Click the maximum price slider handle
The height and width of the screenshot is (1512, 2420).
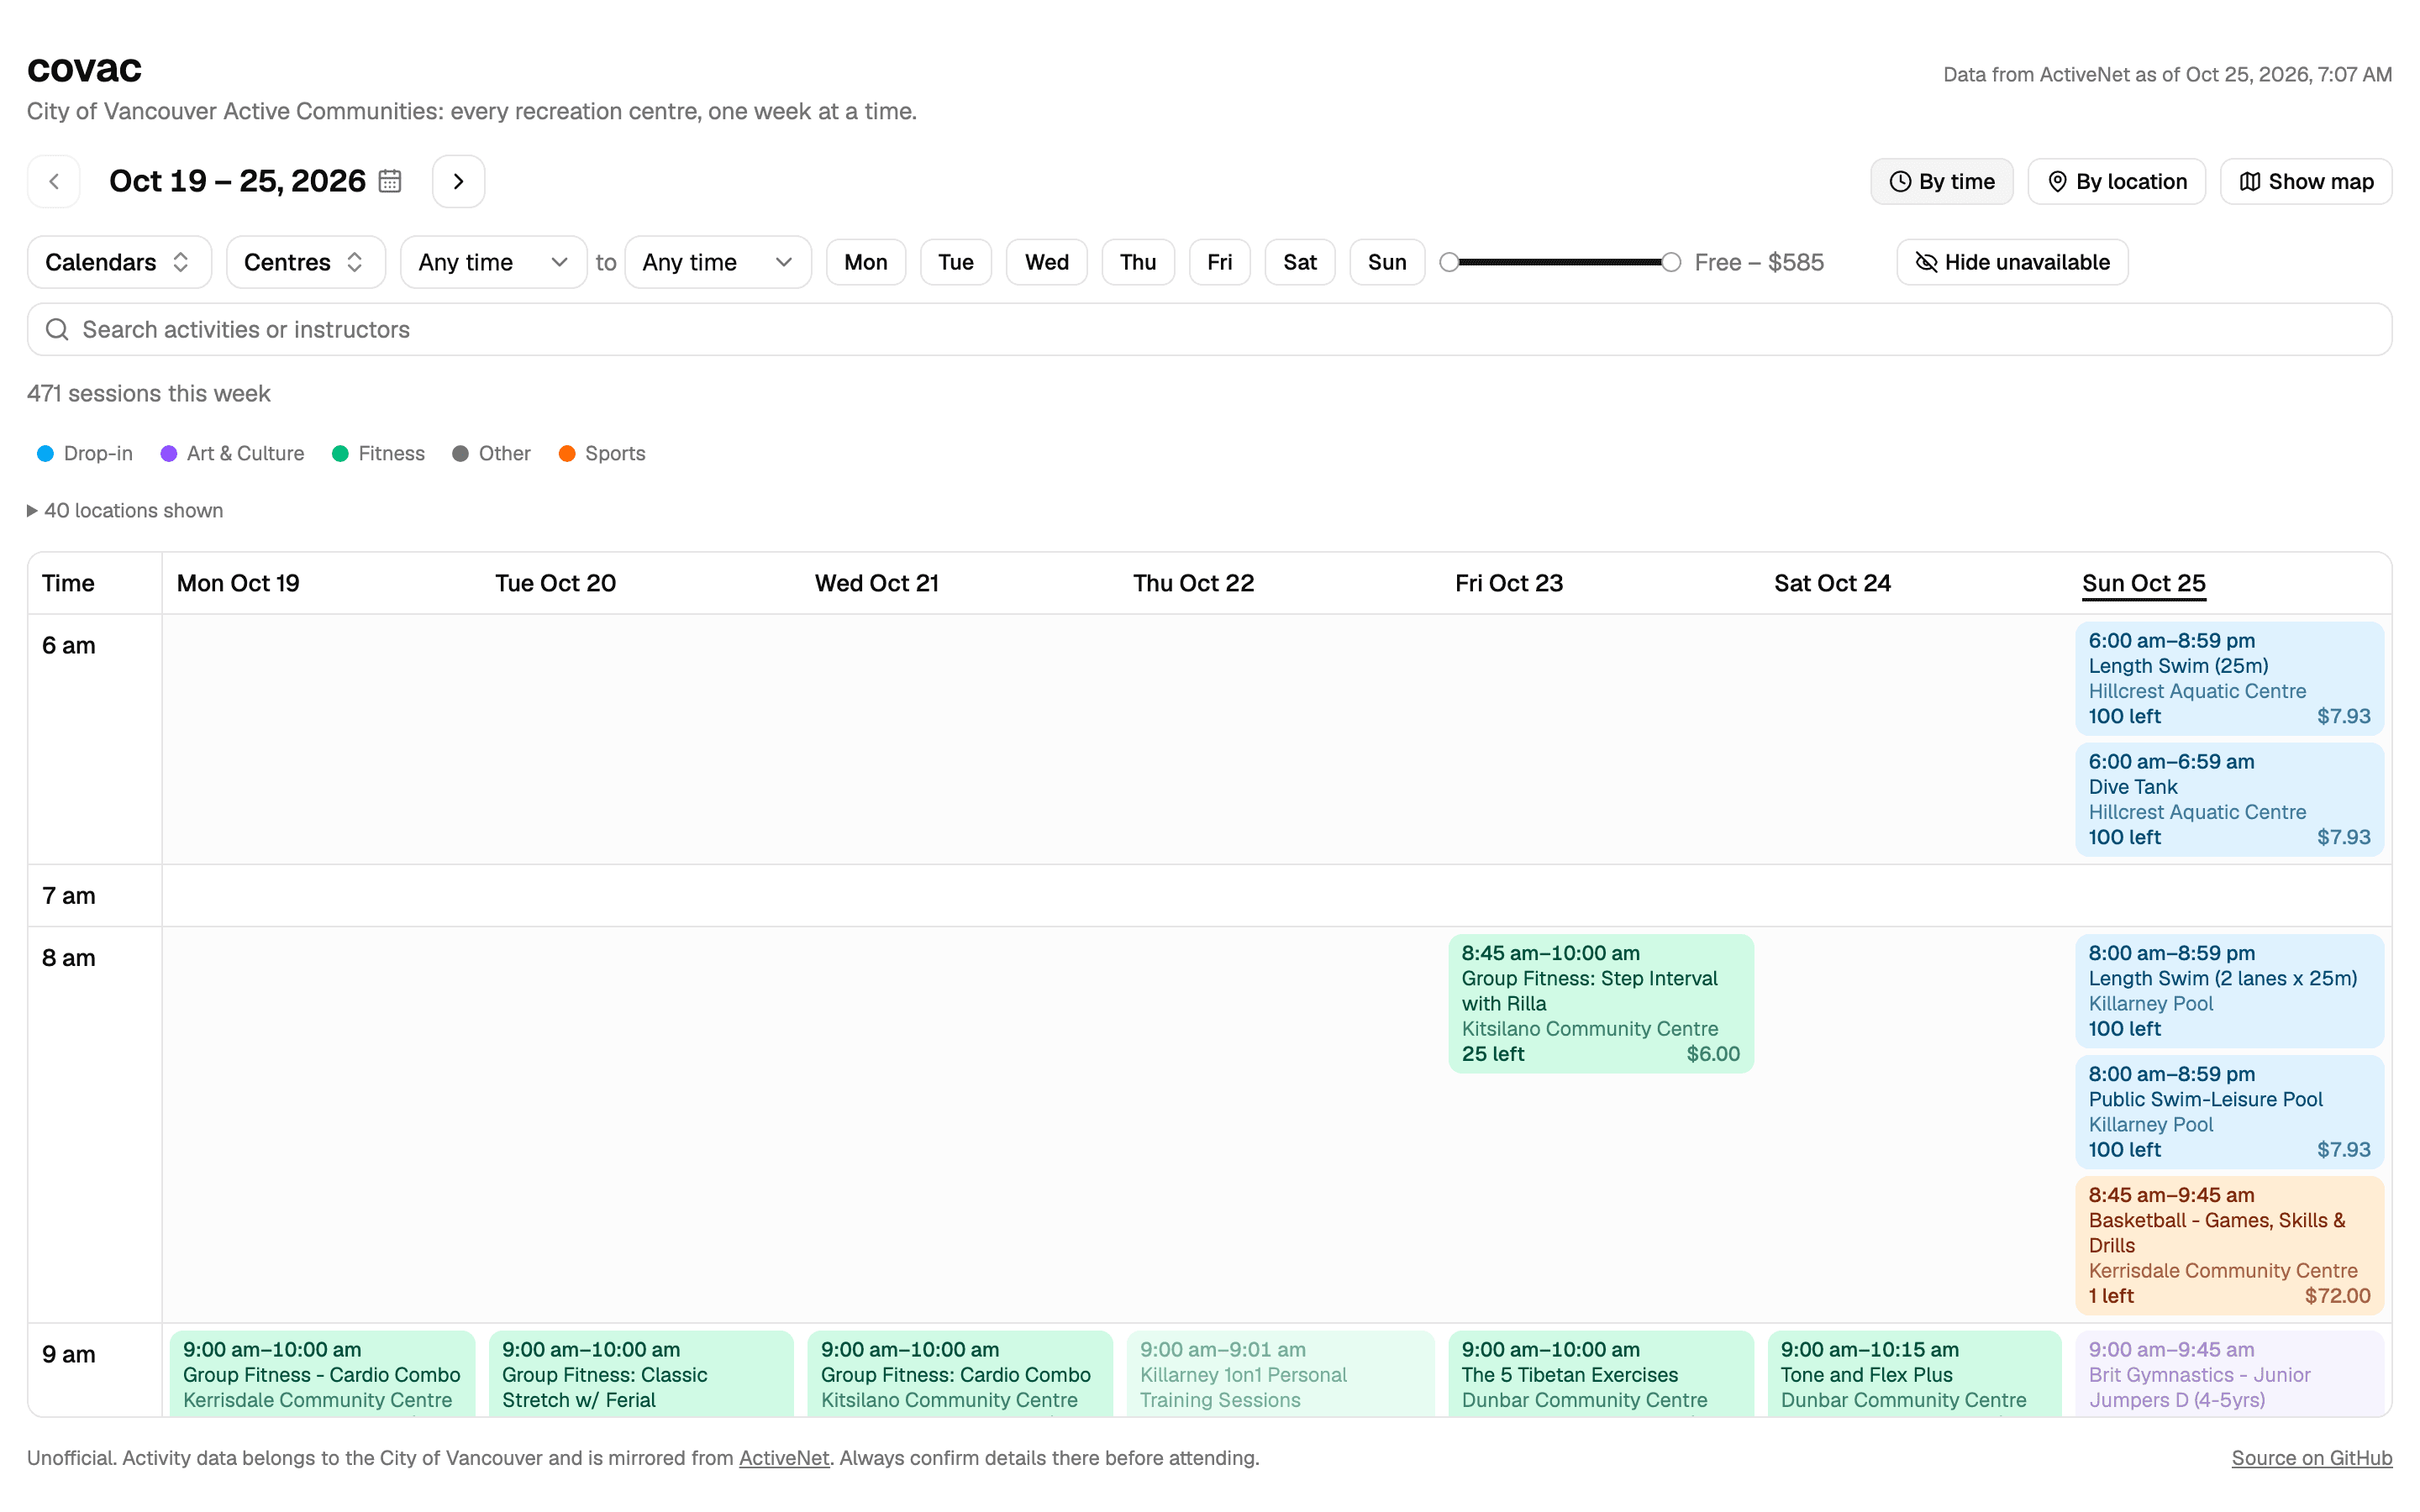pyautogui.click(x=1671, y=262)
